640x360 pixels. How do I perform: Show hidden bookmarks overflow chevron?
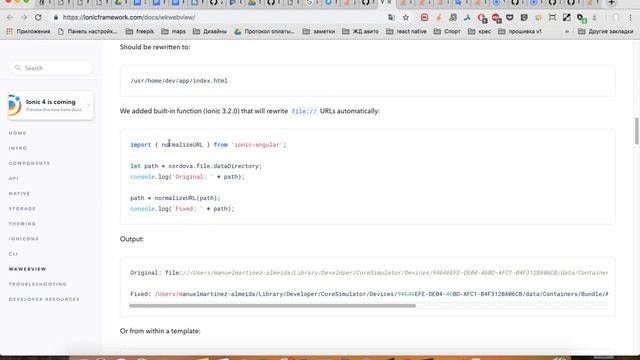(x=567, y=31)
